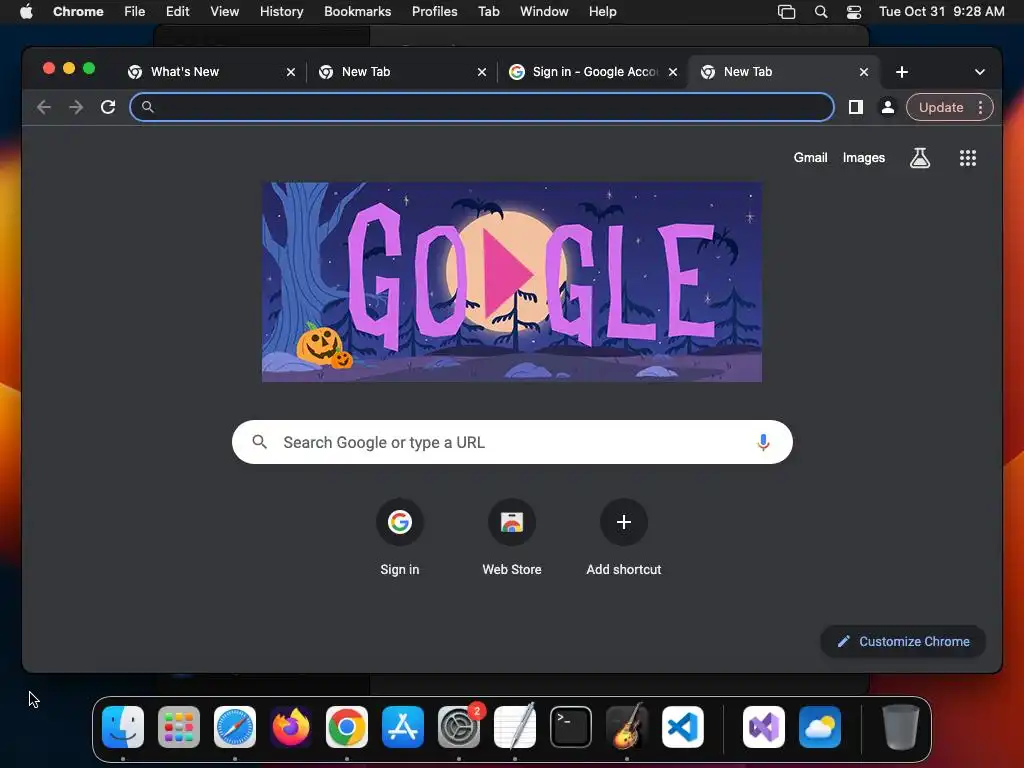Open the Google apps grid
This screenshot has width=1024, height=768.
(x=967, y=157)
